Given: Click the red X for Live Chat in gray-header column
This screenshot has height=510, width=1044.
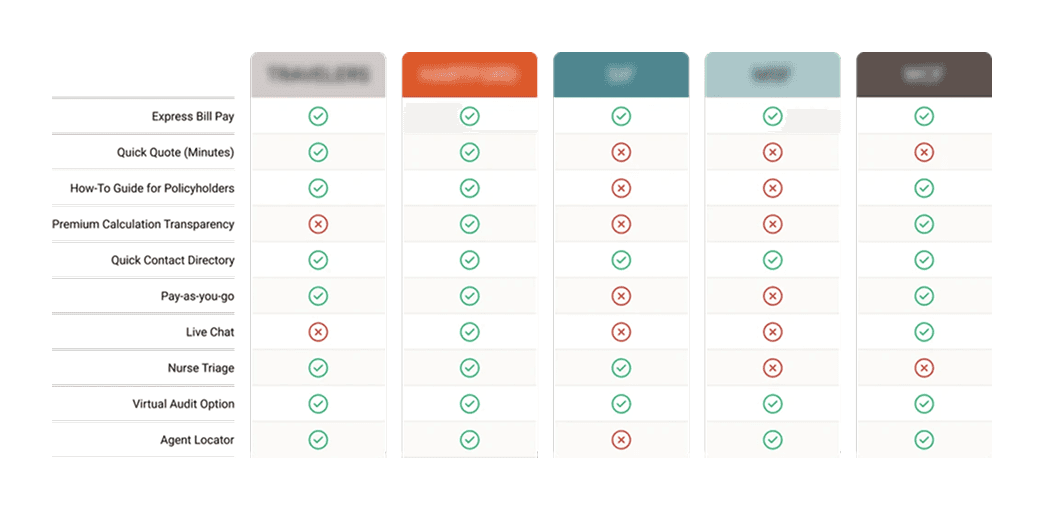Looking at the screenshot, I should [x=318, y=332].
